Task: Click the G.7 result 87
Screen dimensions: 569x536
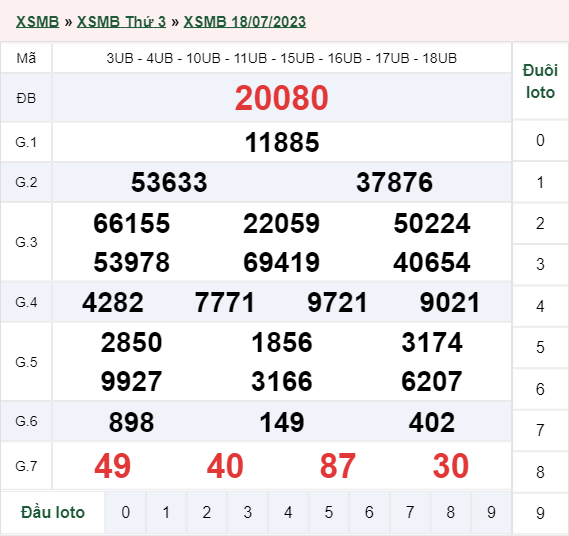Action: pyautogui.click(x=338, y=466)
